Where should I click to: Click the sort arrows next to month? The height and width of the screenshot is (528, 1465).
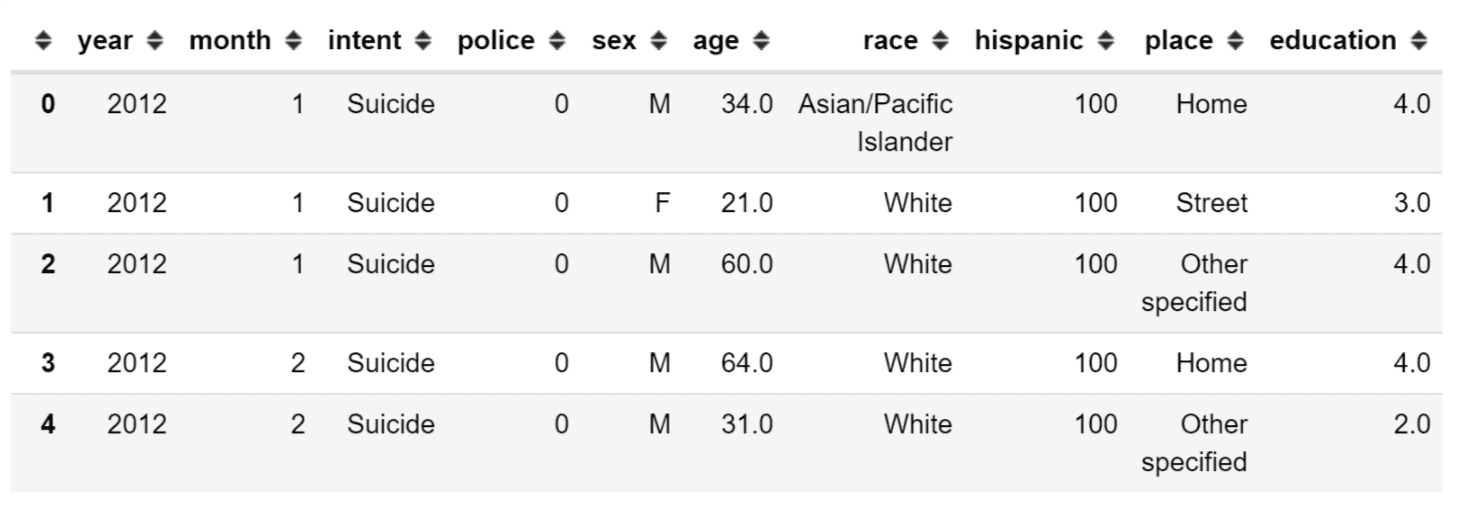pos(293,41)
